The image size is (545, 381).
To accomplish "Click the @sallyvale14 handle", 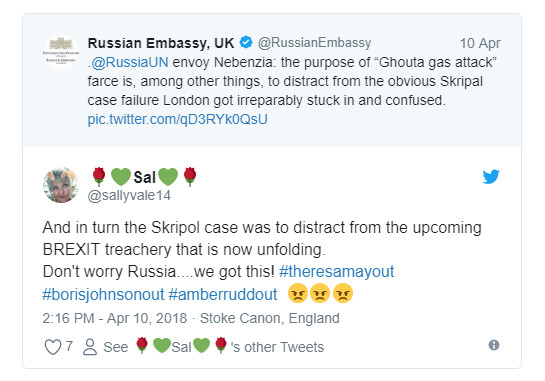I will coord(129,195).
